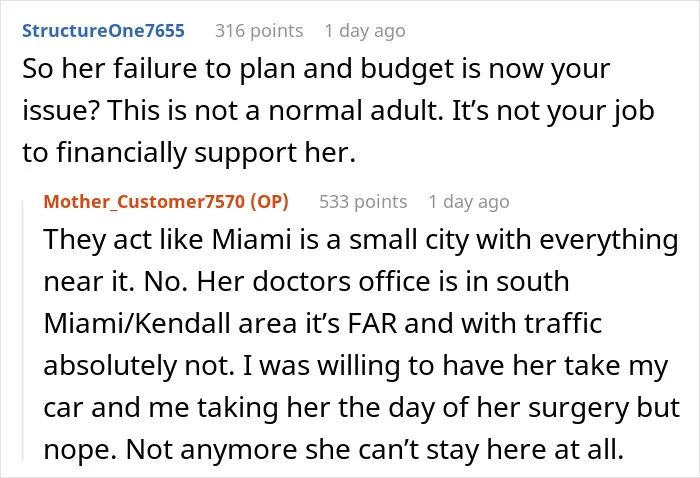Click the line starting 'near it. No.'
Image resolution: width=700 pixels, height=478 pixels.
tap(306, 282)
